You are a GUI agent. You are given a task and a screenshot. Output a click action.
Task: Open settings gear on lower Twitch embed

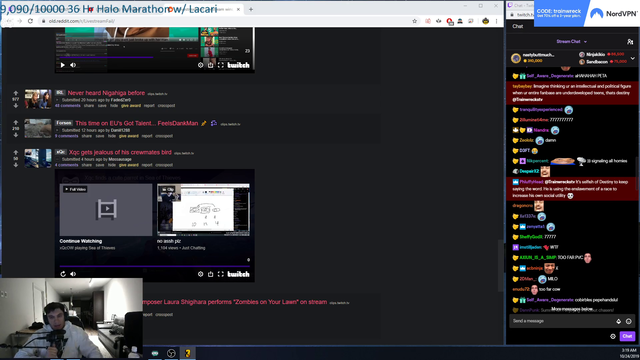(x=200, y=274)
